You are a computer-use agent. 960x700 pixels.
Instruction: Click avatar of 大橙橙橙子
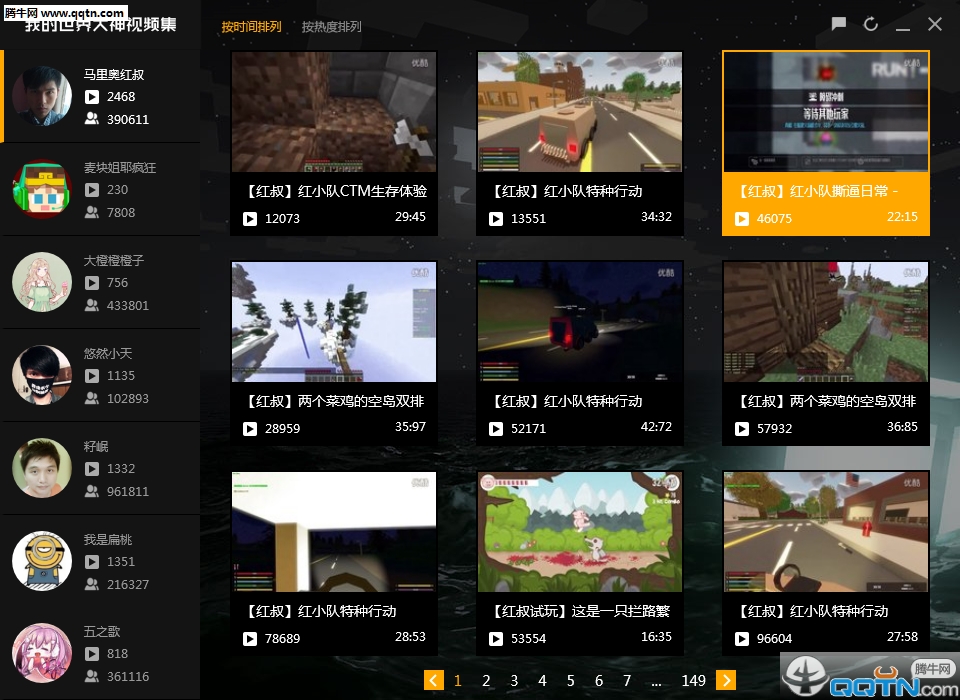point(42,282)
